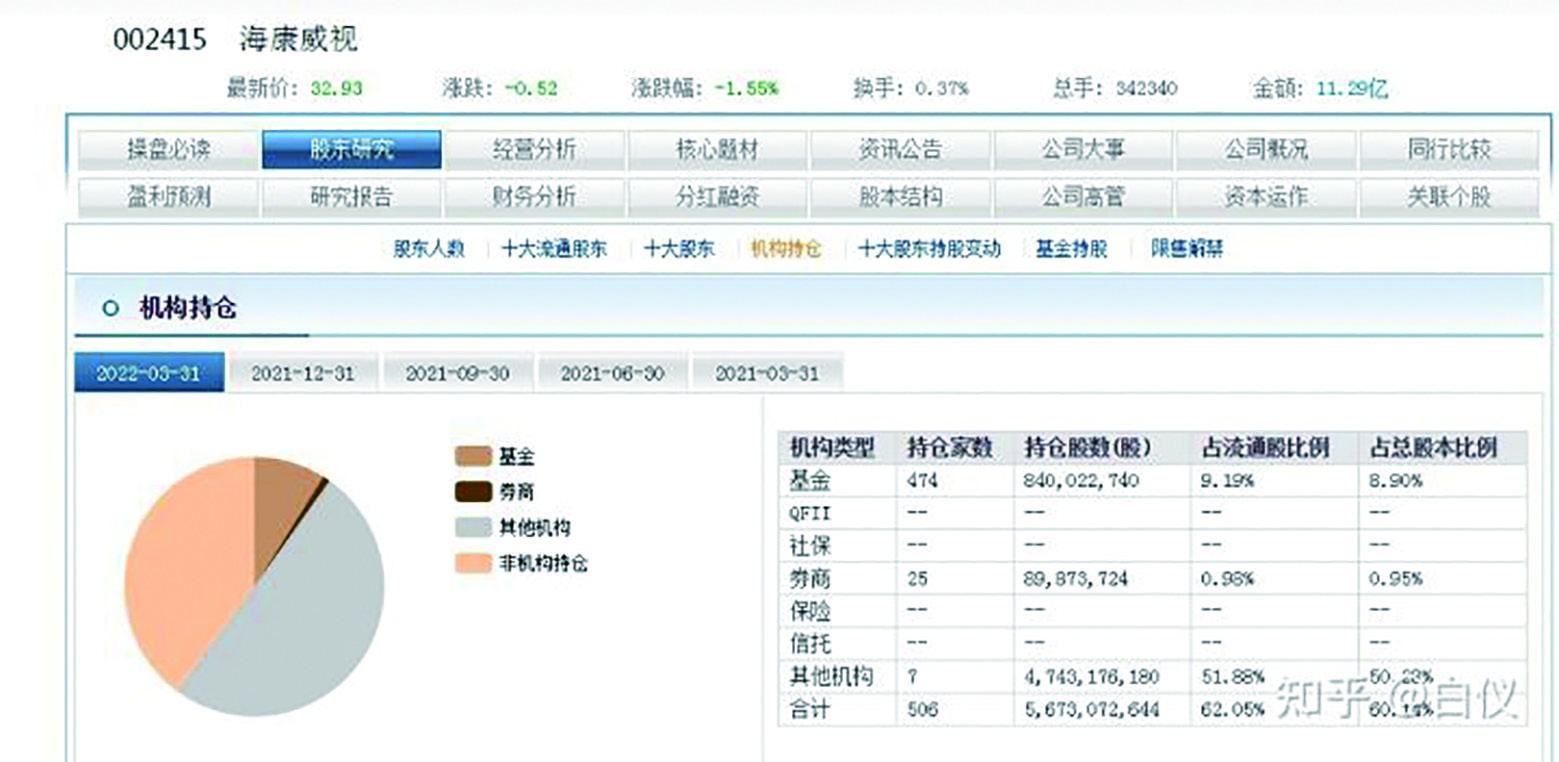View the 限售解禁 information
This screenshot has width=1559, height=762.
[x=1188, y=249]
